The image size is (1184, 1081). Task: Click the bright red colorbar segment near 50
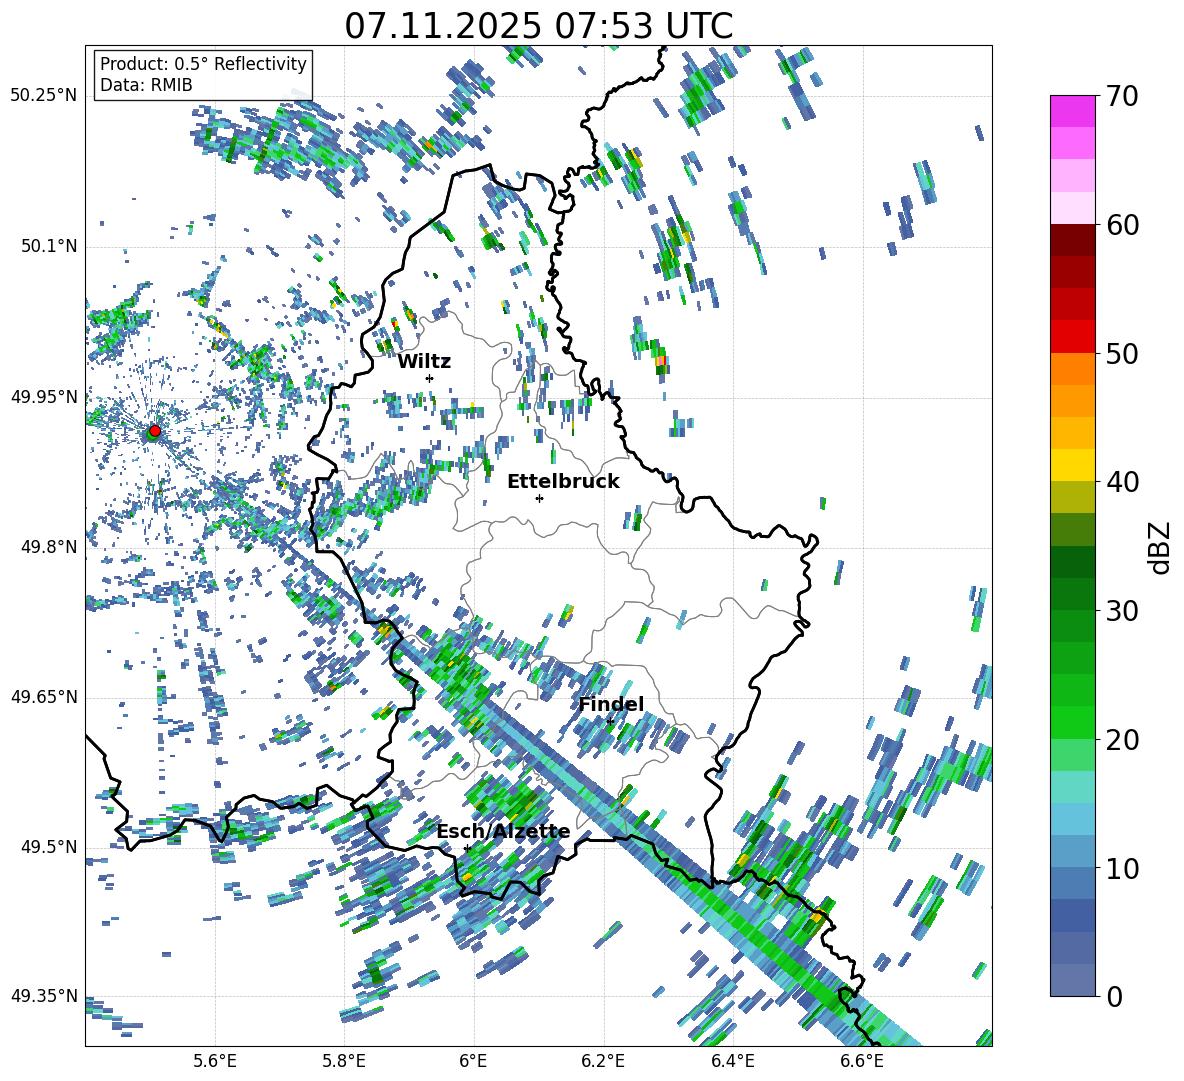(1072, 337)
